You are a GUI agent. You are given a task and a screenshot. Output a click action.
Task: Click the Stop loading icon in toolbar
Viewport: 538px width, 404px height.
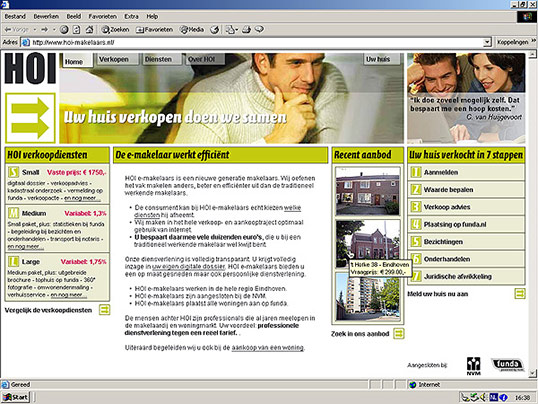click(x=64, y=30)
